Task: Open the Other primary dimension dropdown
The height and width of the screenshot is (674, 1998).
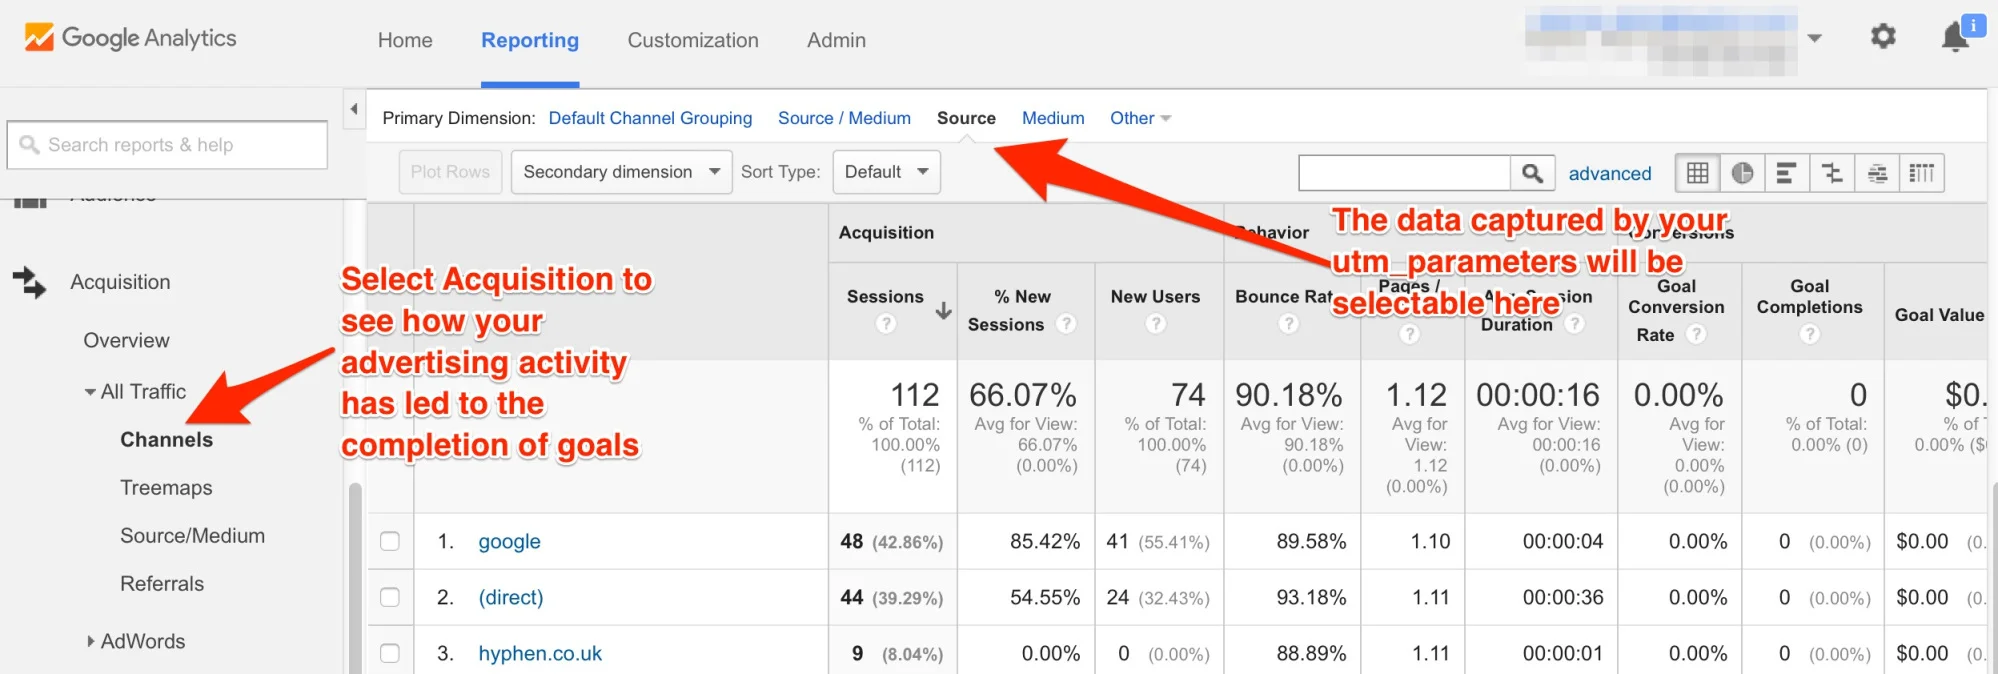Action: [x=1140, y=118]
